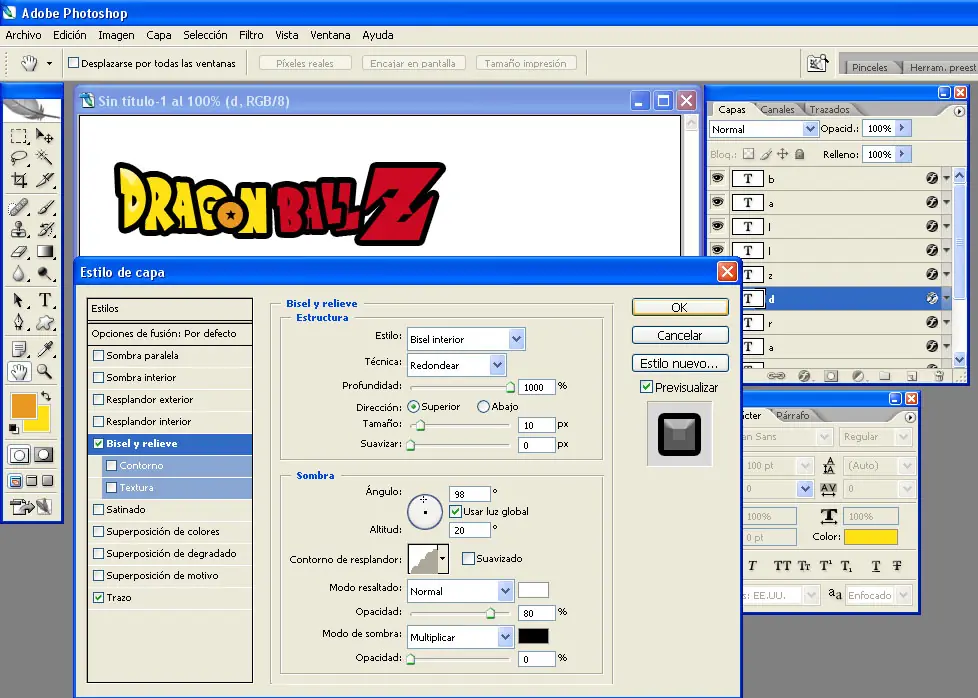Click the Cancelar button
Screen dimensions: 978x698
(680, 335)
